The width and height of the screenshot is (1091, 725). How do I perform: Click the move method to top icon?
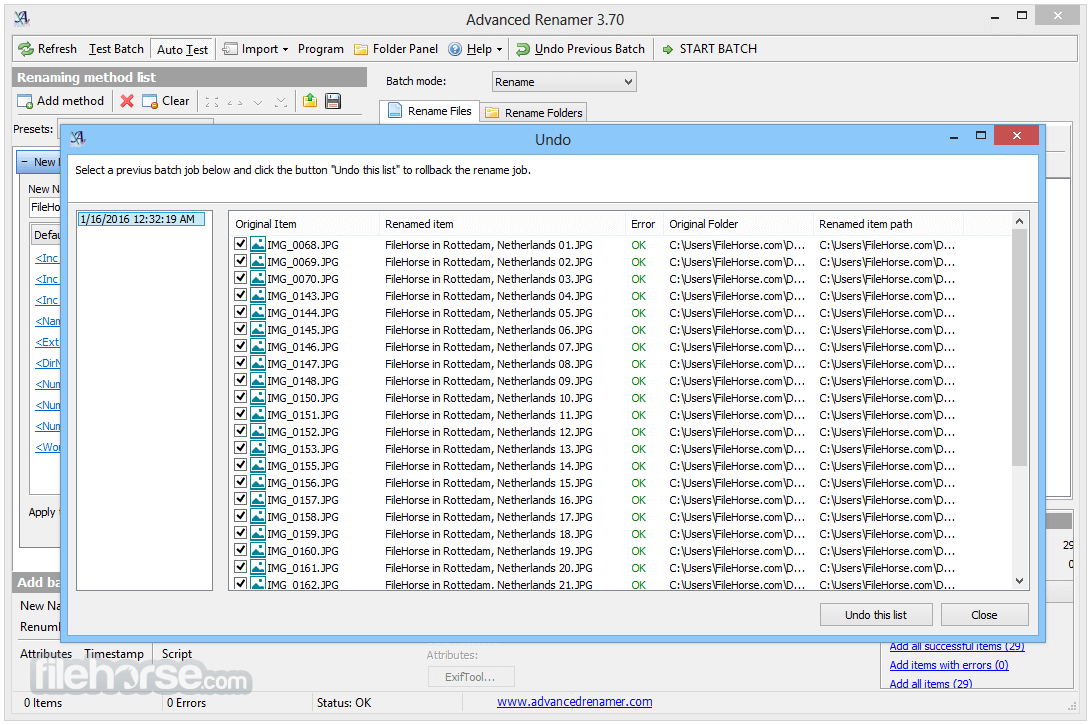pyautogui.click(x=212, y=102)
